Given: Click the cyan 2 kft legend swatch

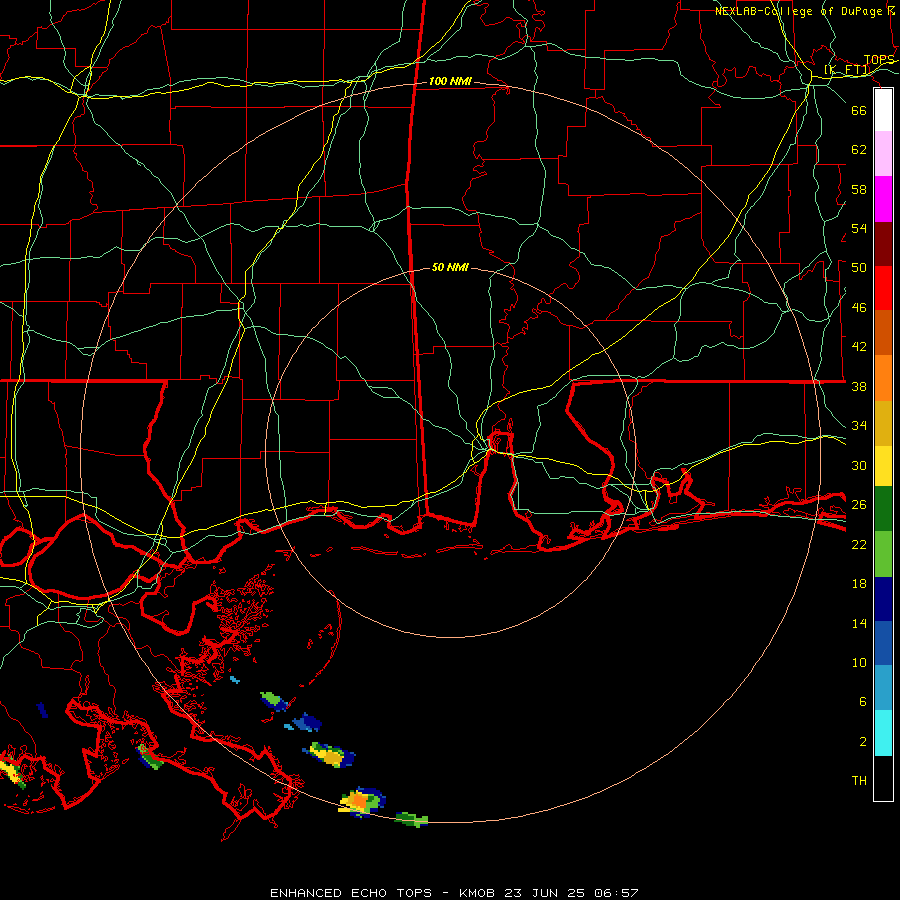Looking at the screenshot, I should point(883,733).
